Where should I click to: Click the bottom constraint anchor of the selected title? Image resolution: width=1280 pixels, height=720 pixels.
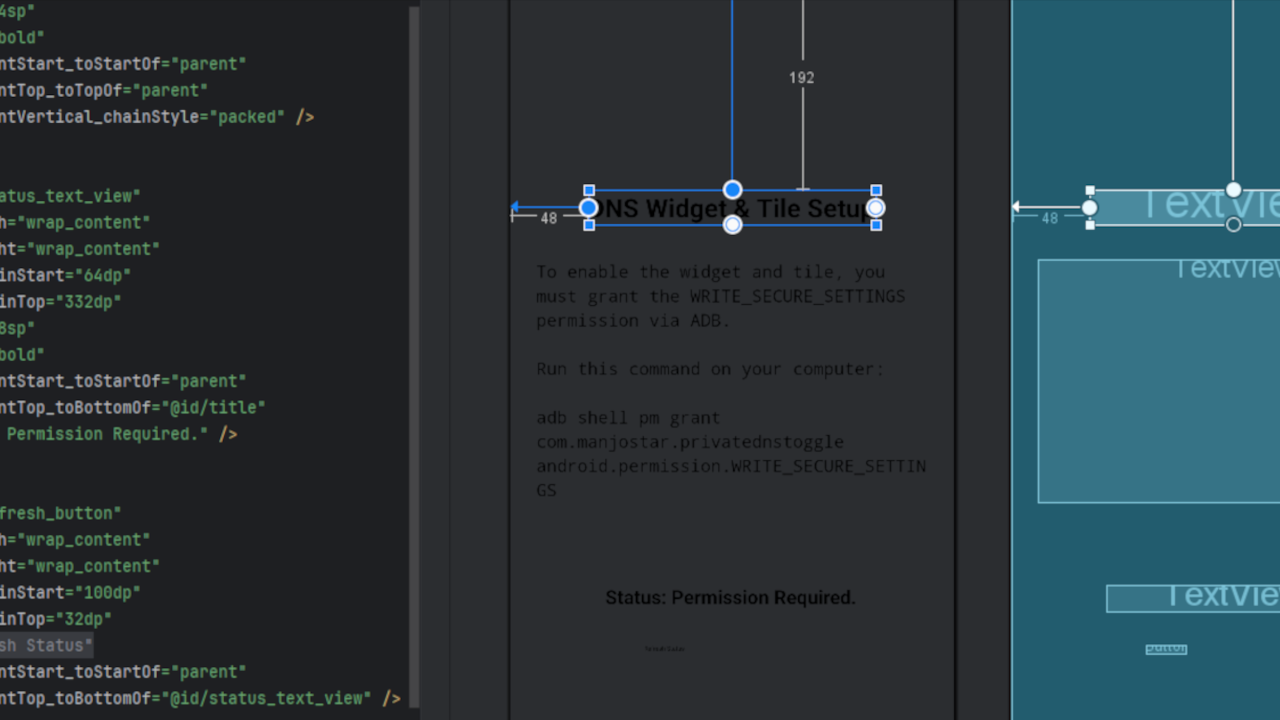[732, 225]
